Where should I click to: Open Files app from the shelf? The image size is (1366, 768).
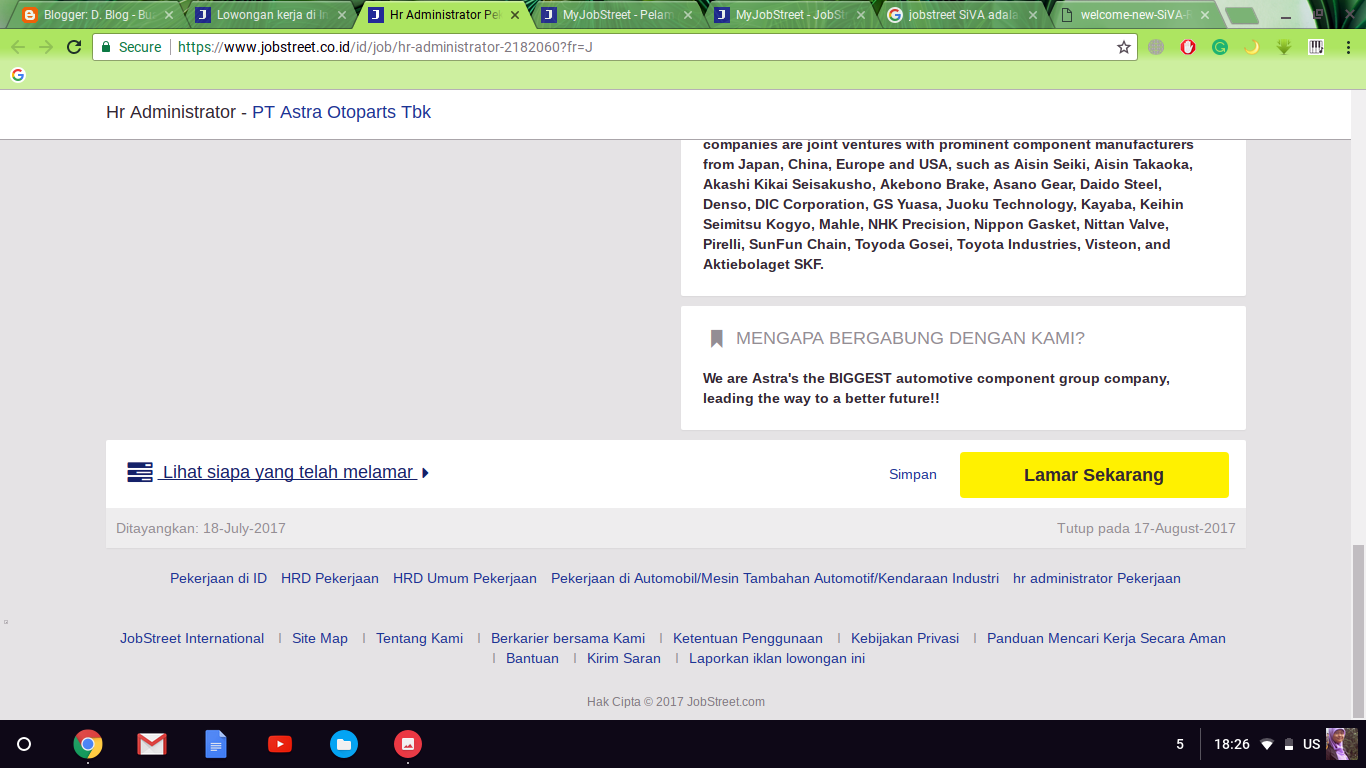(x=344, y=744)
